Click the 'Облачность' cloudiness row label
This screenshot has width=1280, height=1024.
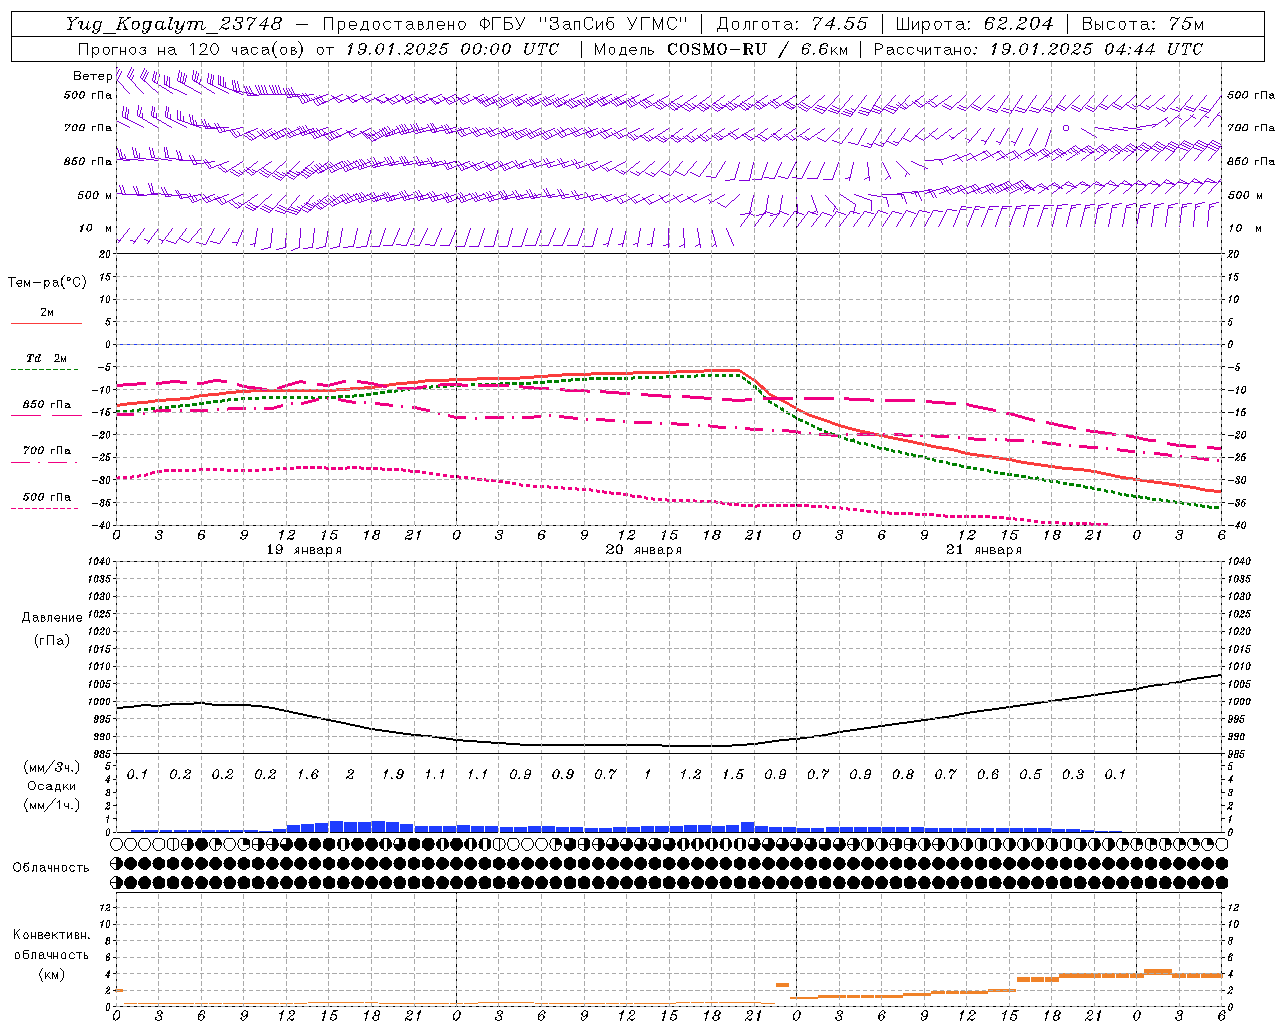pyautogui.click(x=51, y=868)
